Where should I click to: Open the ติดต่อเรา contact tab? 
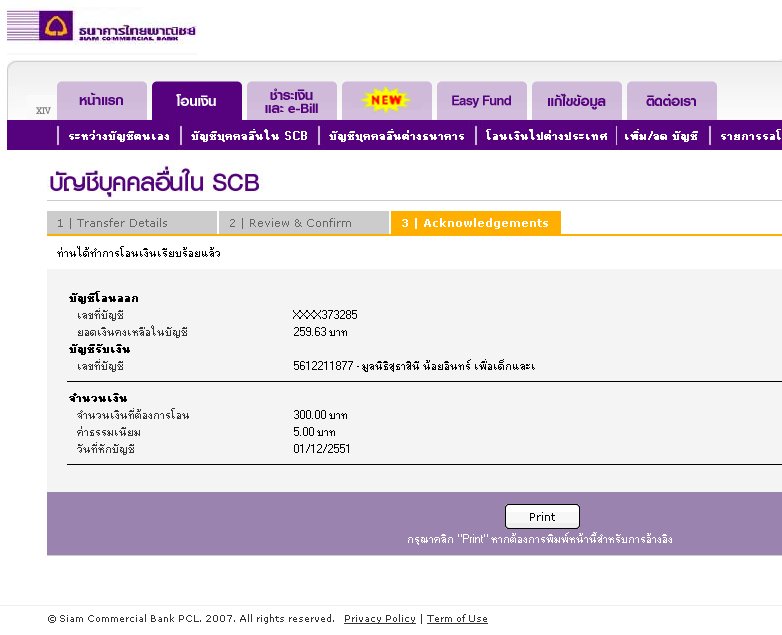point(672,101)
